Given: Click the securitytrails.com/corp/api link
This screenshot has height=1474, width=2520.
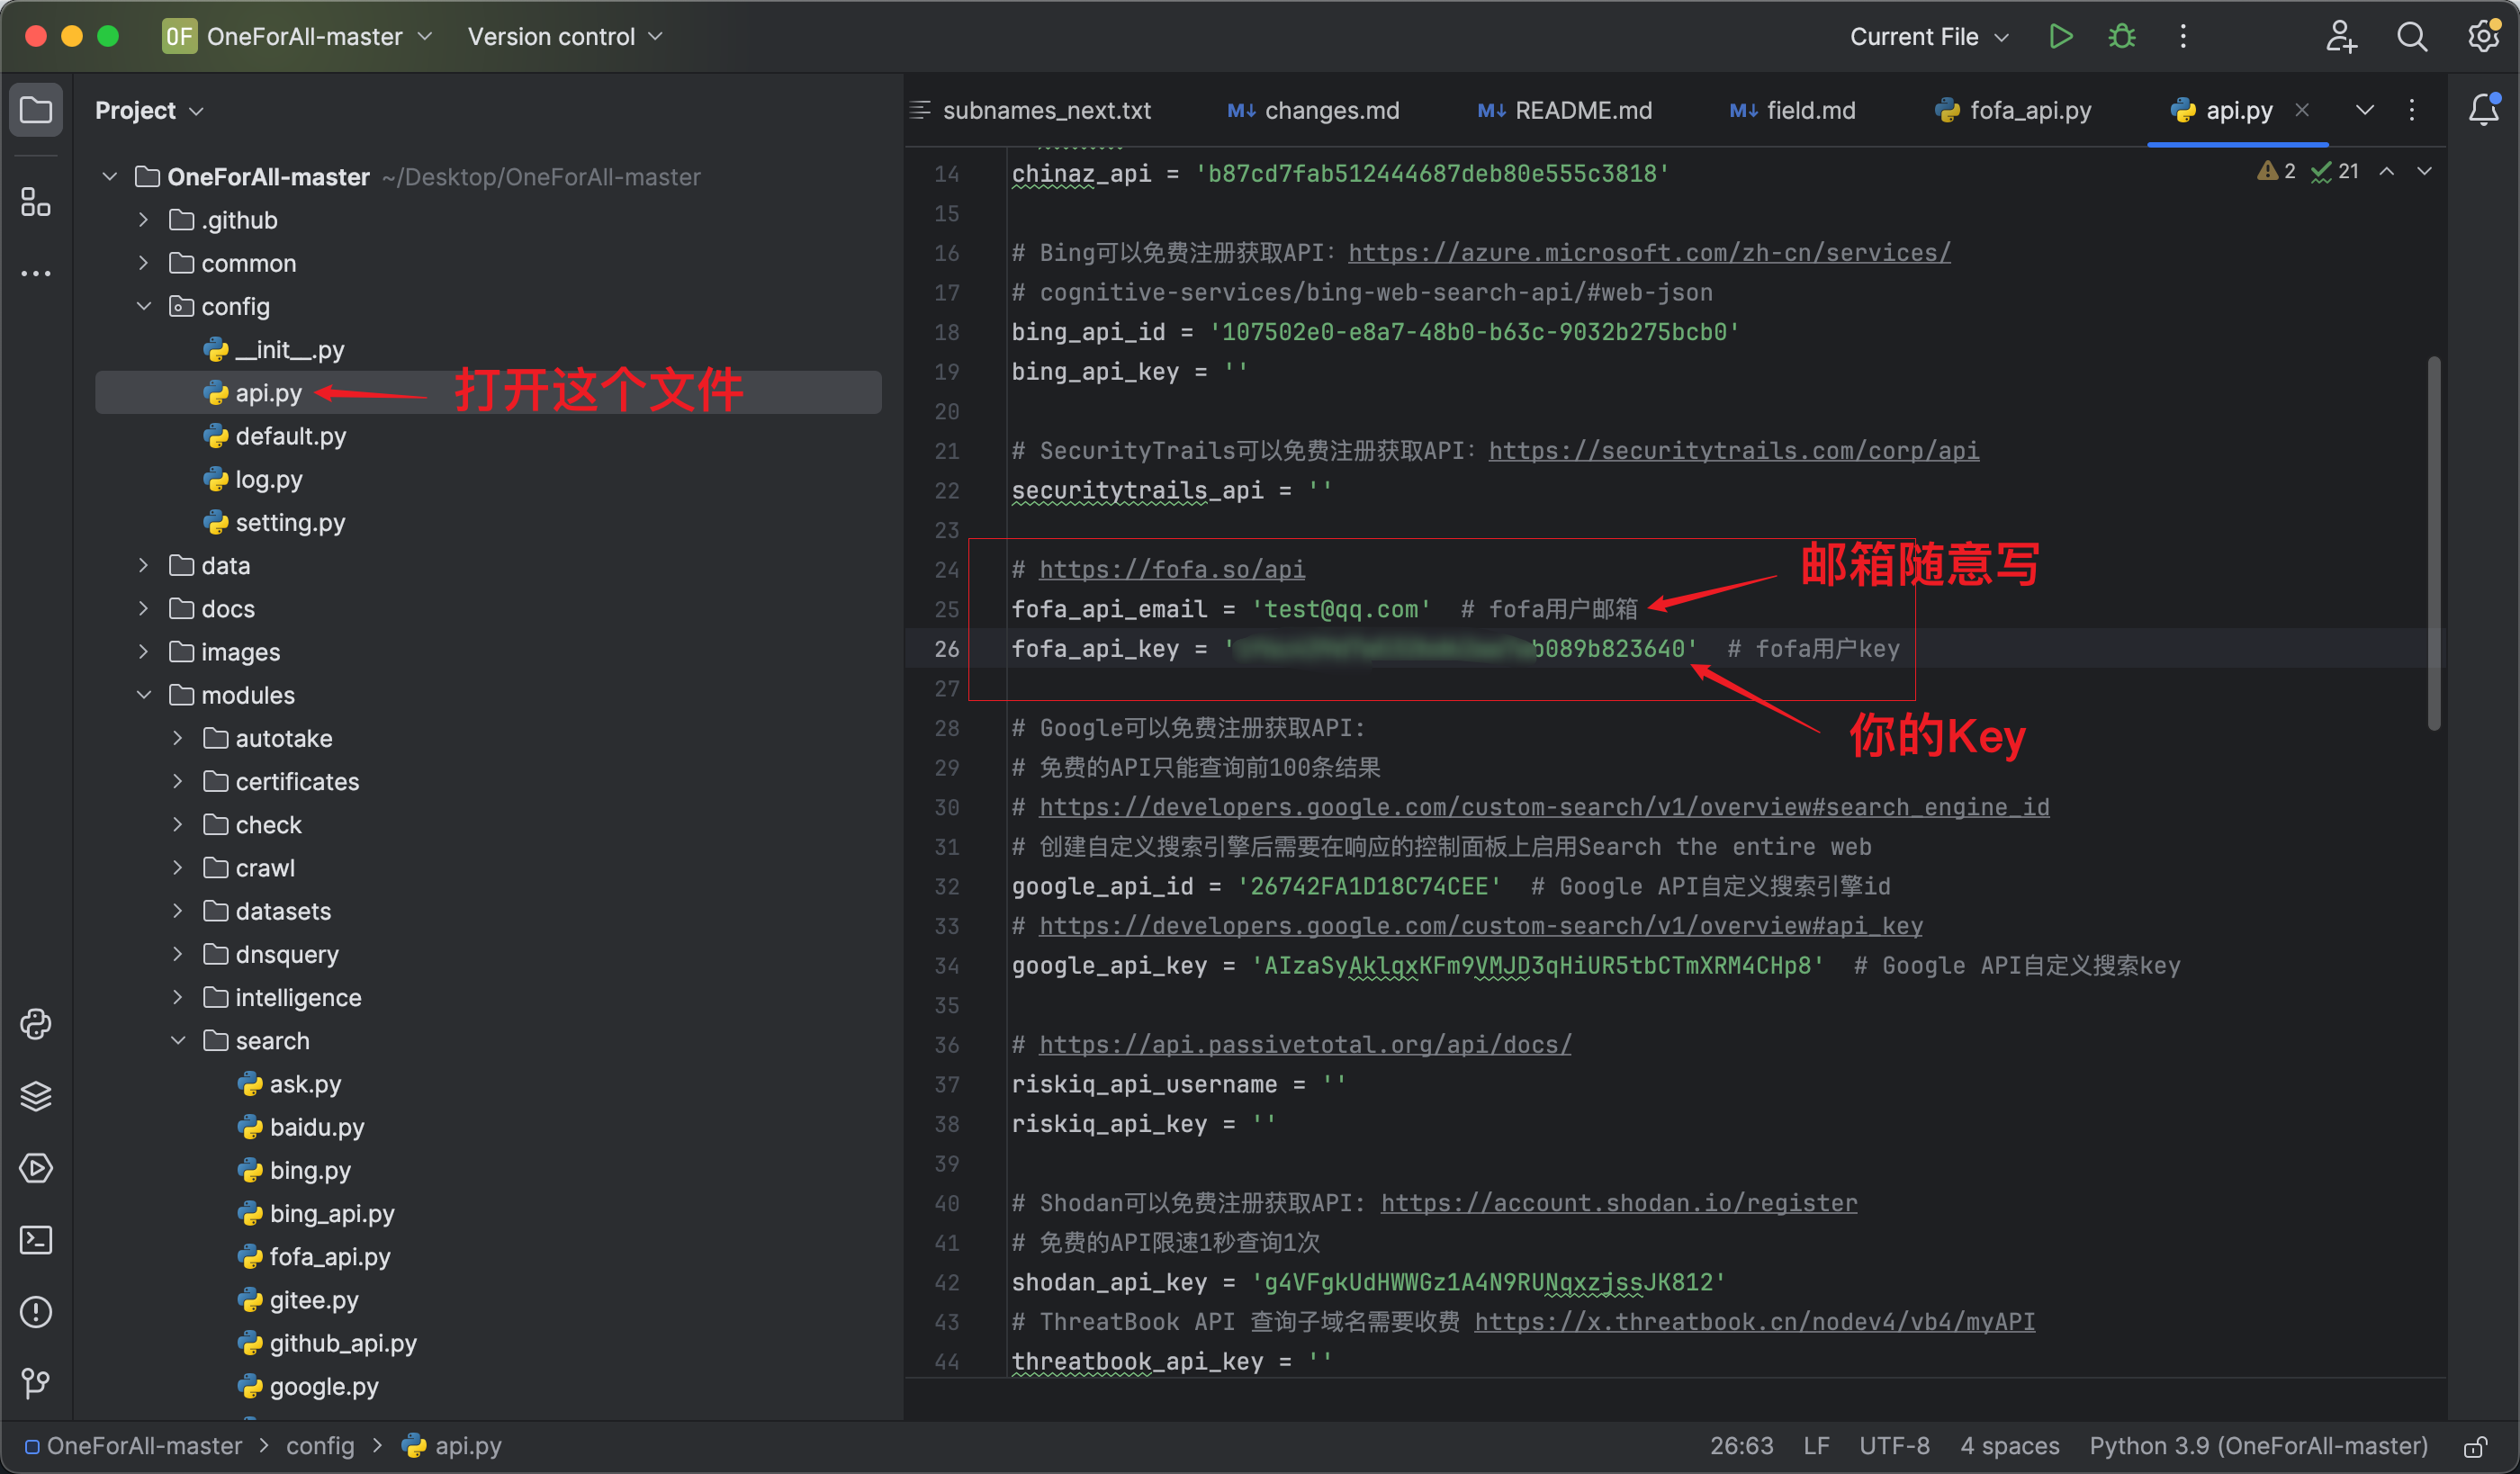Looking at the screenshot, I should (x=1733, y=451).
